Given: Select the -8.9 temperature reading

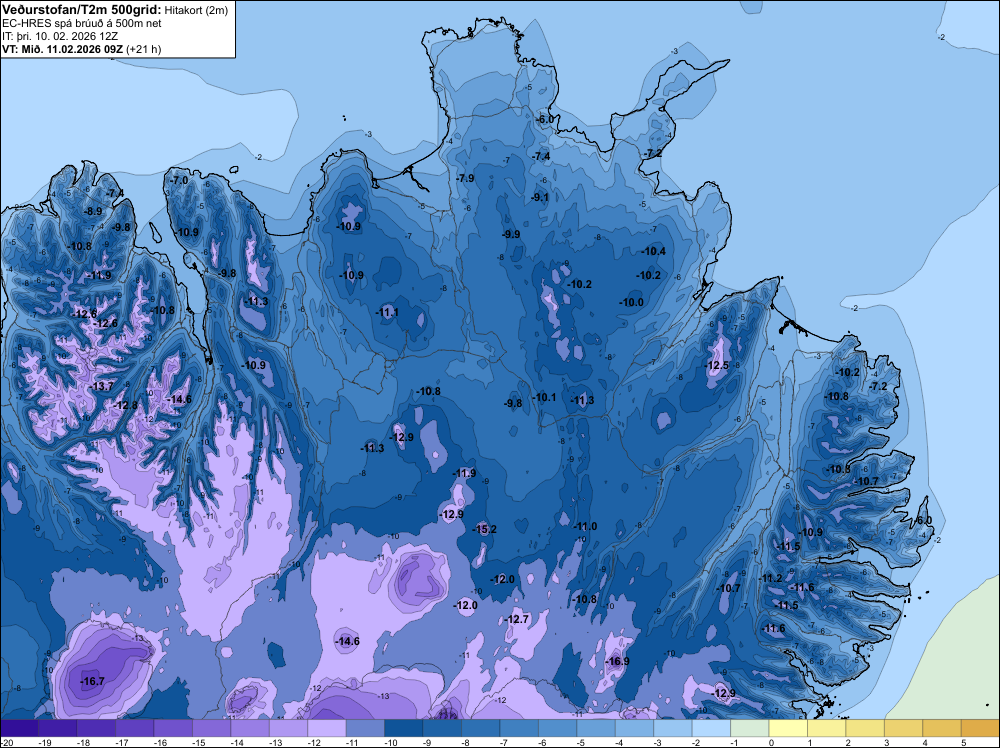Looking at the screenshot, I should pos(93,211).
